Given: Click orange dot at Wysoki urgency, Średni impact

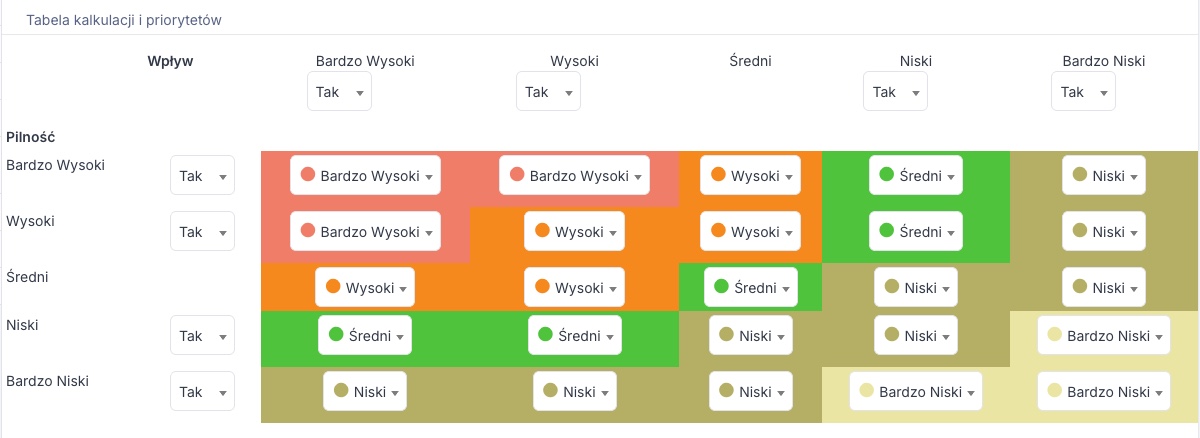Looking at the screenshot, I should point(718,230).
